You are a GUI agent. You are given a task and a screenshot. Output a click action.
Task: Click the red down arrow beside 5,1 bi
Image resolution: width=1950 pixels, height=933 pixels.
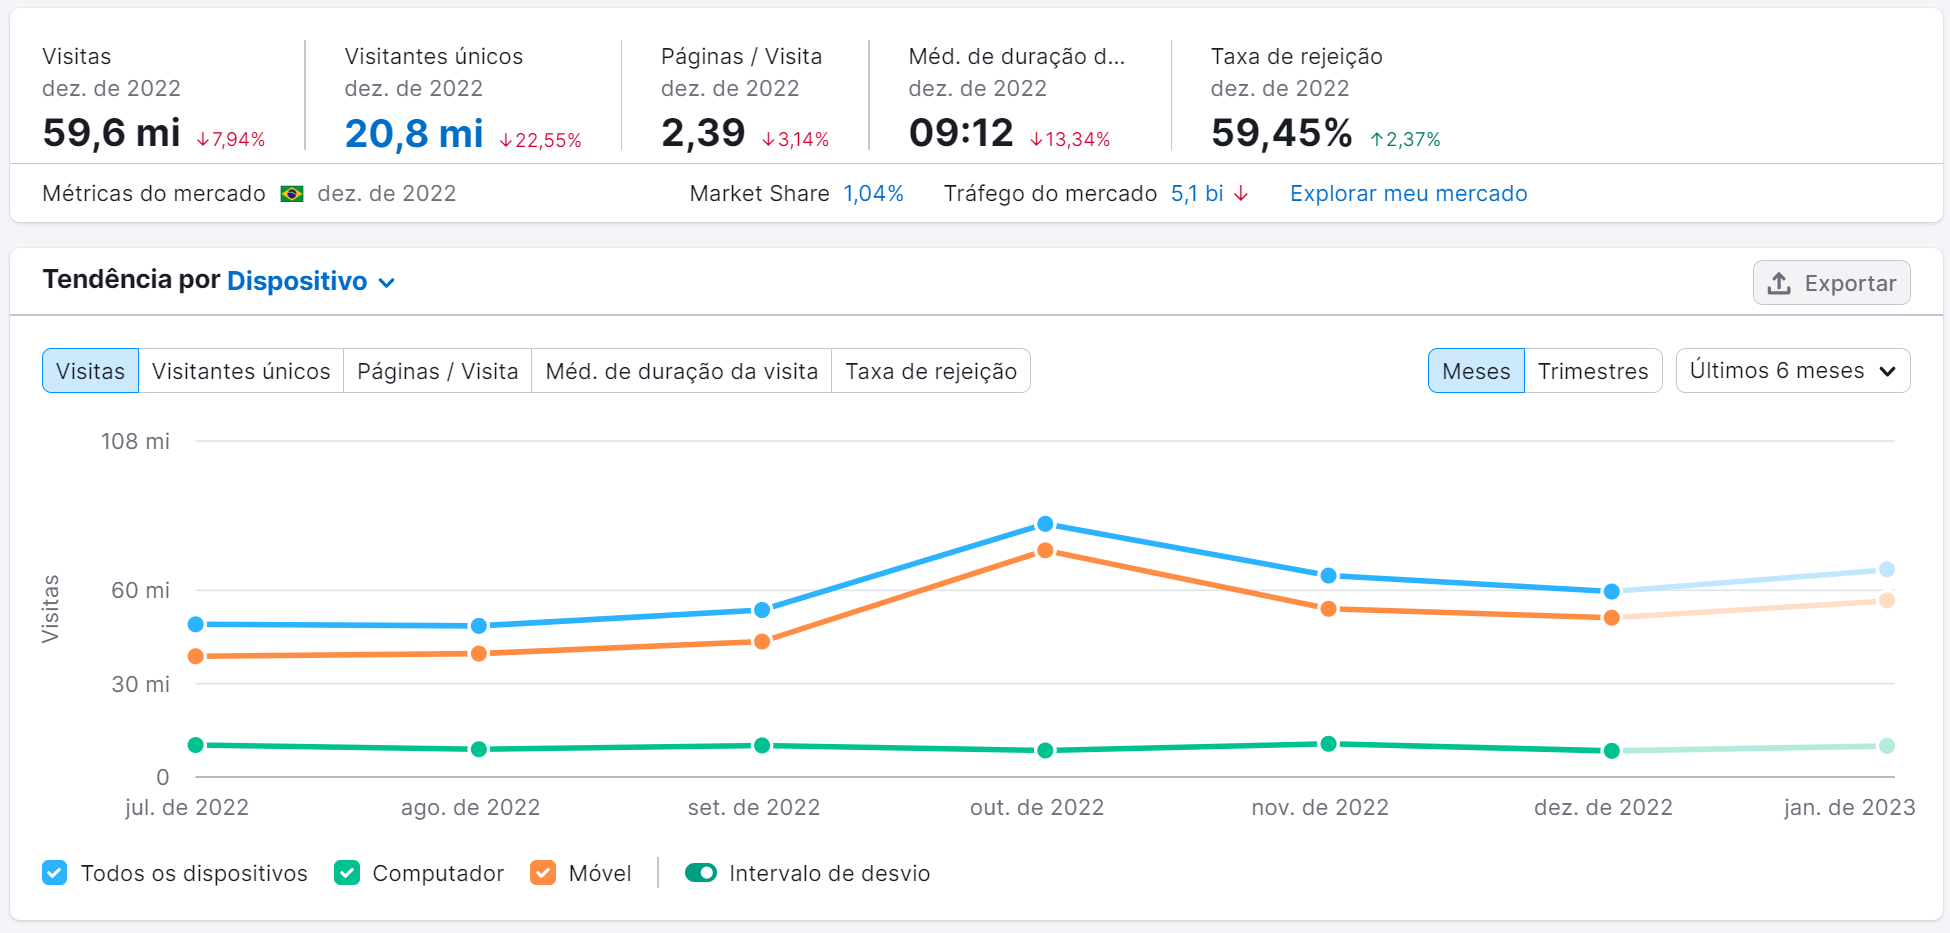point(1241,193)
